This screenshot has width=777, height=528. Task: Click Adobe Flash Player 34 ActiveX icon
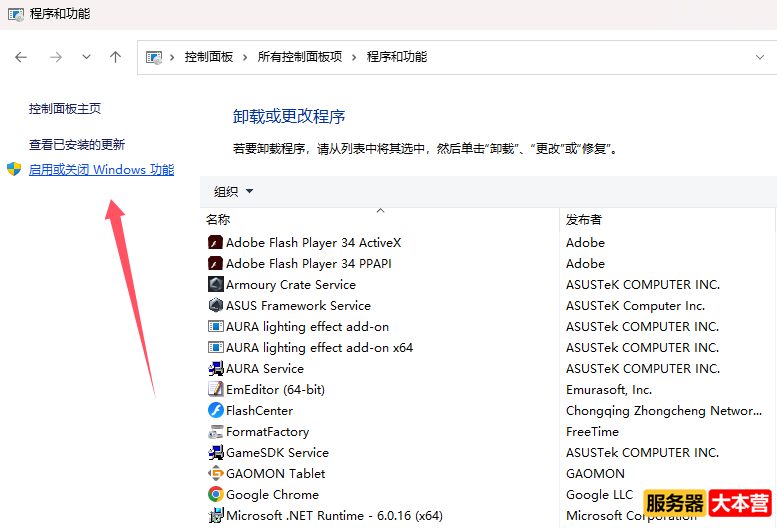(x=216, y=243)
